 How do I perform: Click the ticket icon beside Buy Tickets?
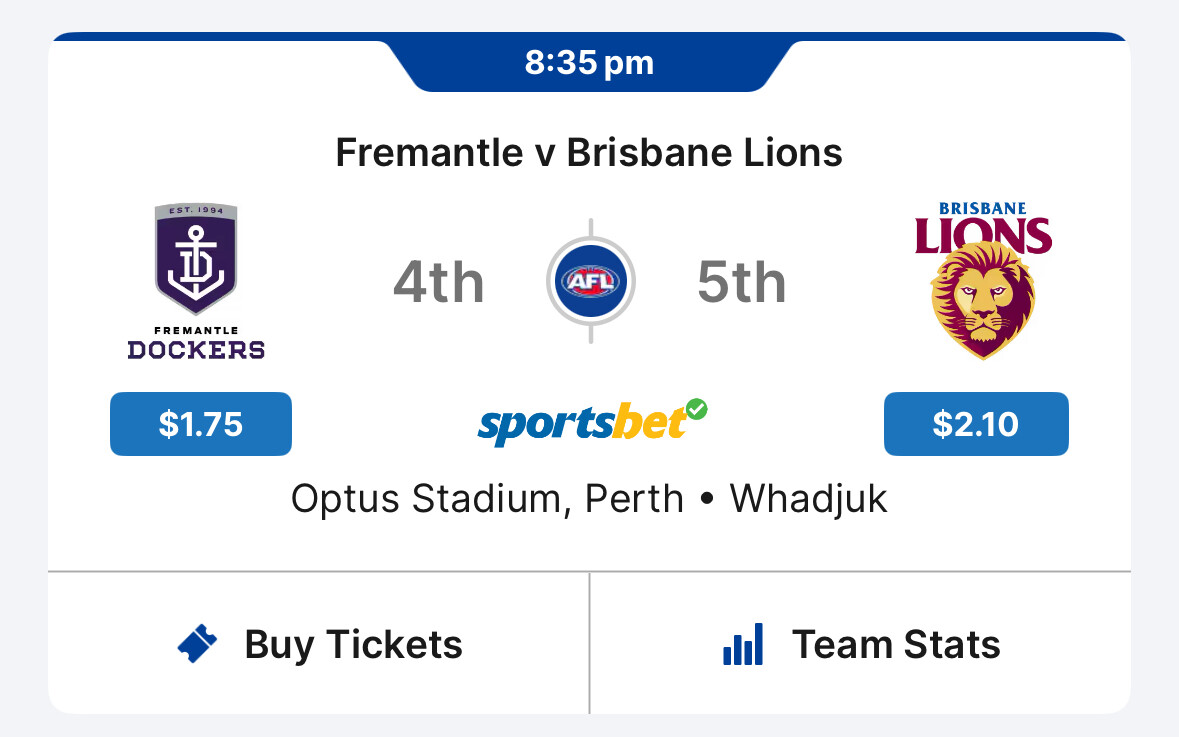[197, 644]
